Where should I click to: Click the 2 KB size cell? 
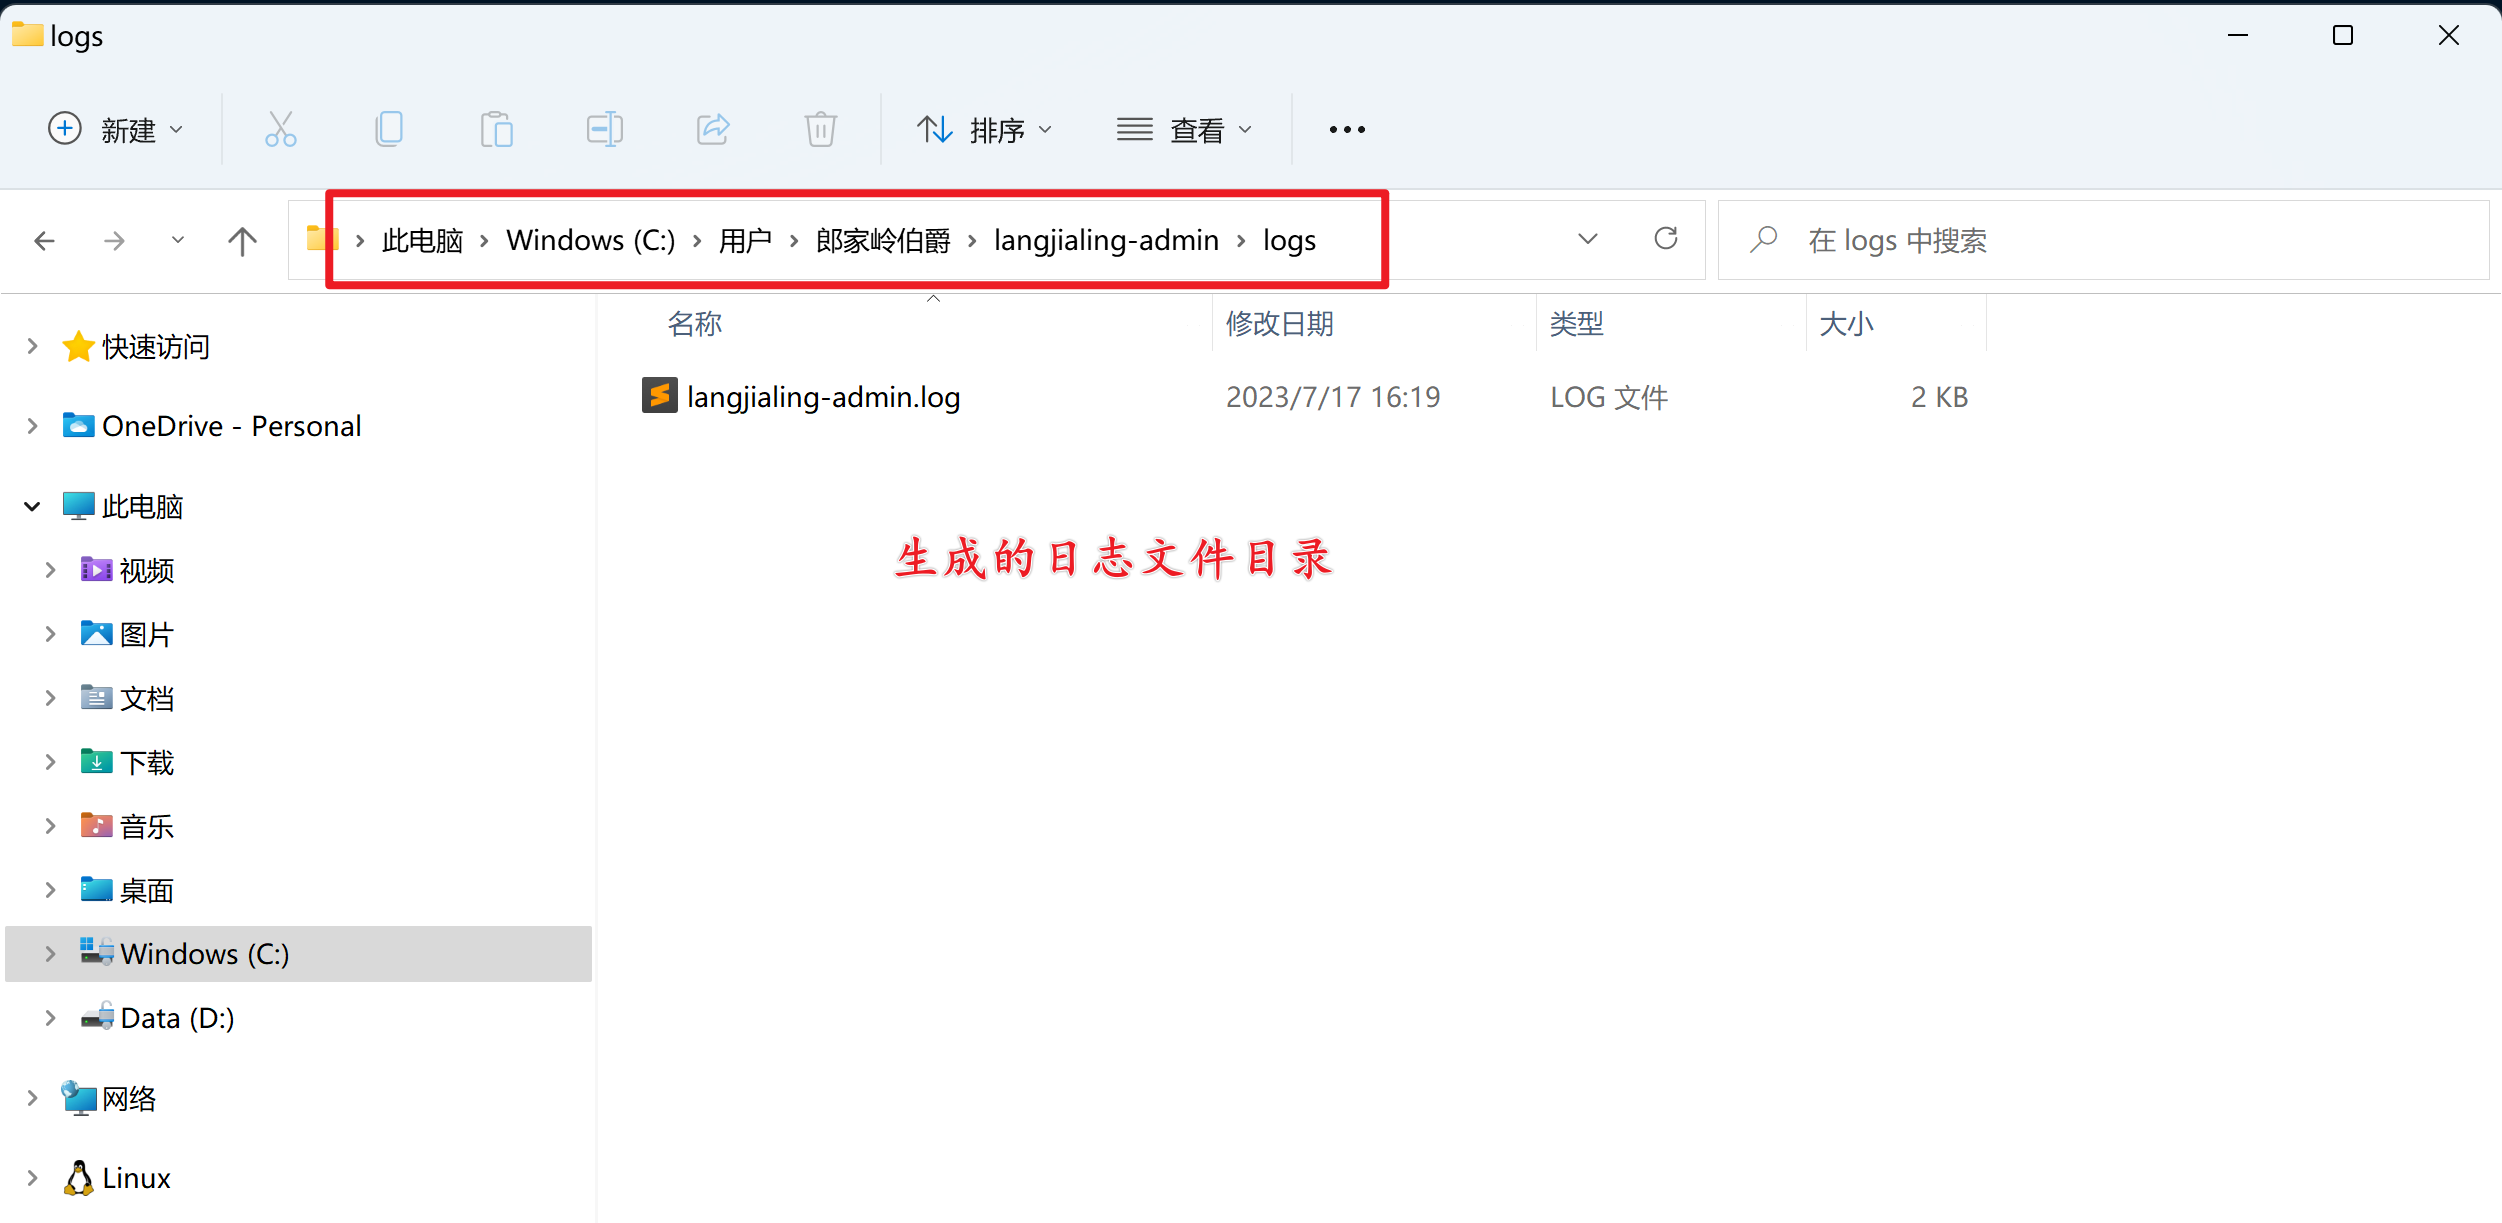click(x=1939, y=397)
